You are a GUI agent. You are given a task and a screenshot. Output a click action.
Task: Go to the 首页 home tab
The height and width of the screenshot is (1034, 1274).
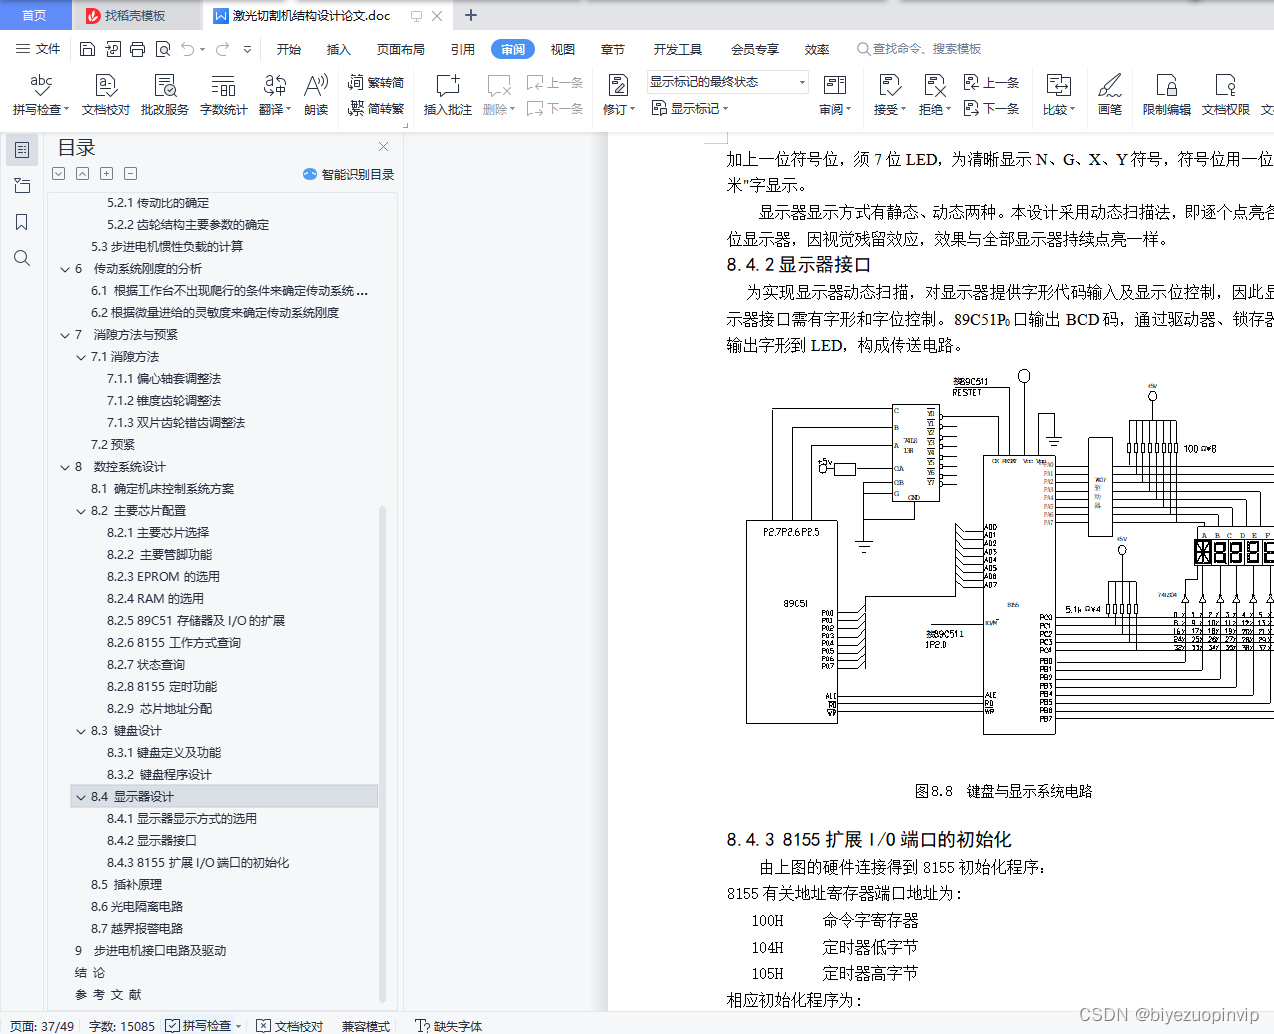[x=35, y=15]
